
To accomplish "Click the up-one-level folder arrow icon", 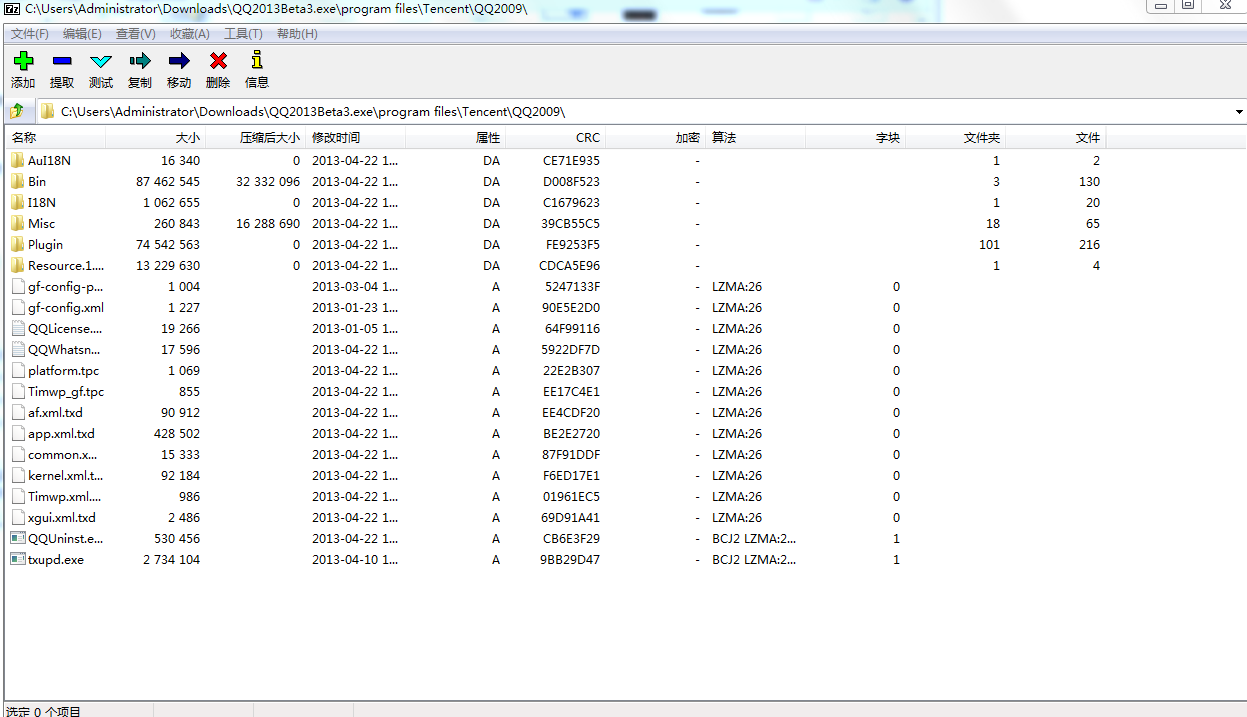I will (17, 111).
